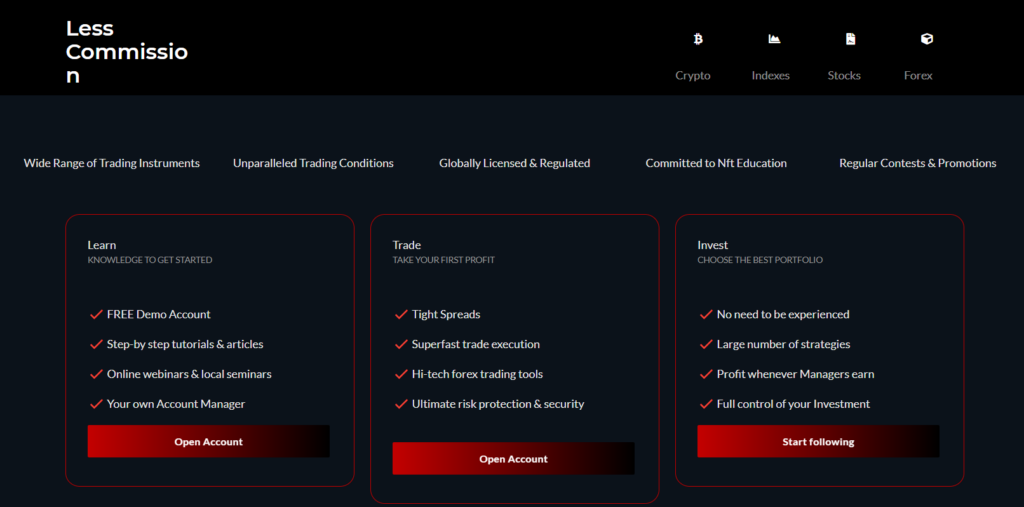Screen dimensions: 1024x507
Task: Click the checkmark beside Large number of strategies
Action: [x=706, y=344]
